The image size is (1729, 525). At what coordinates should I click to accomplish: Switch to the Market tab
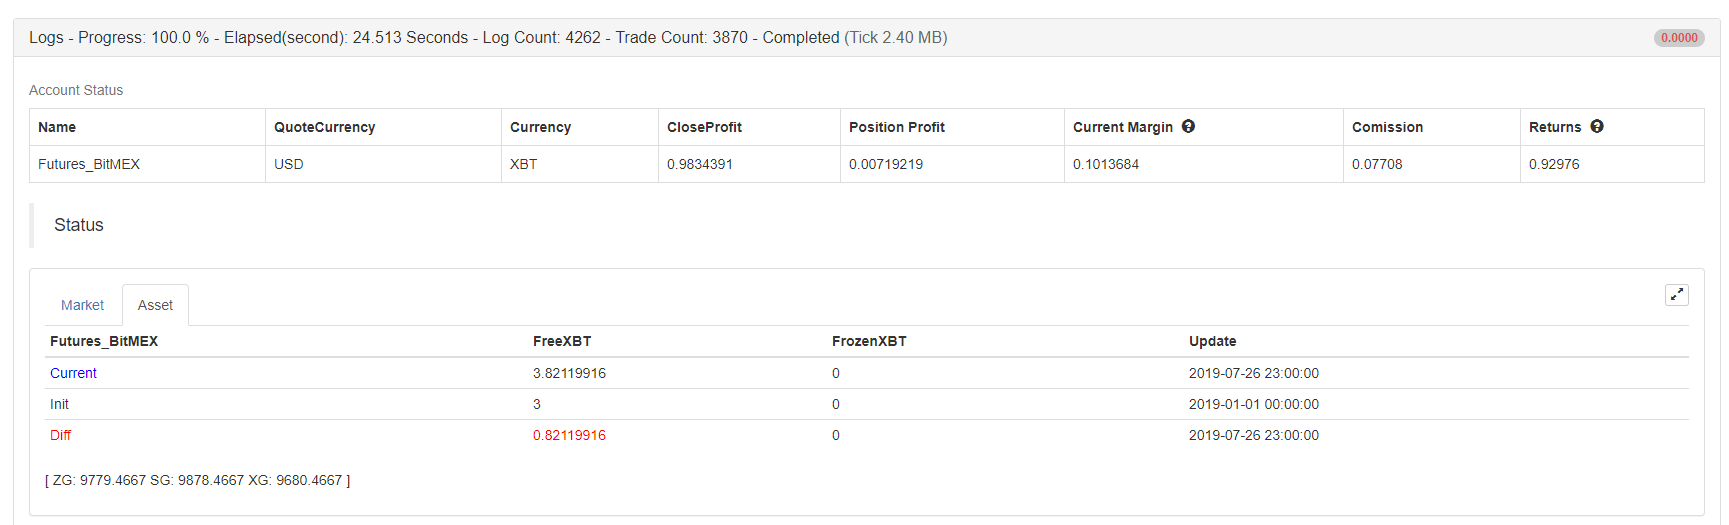82,305
